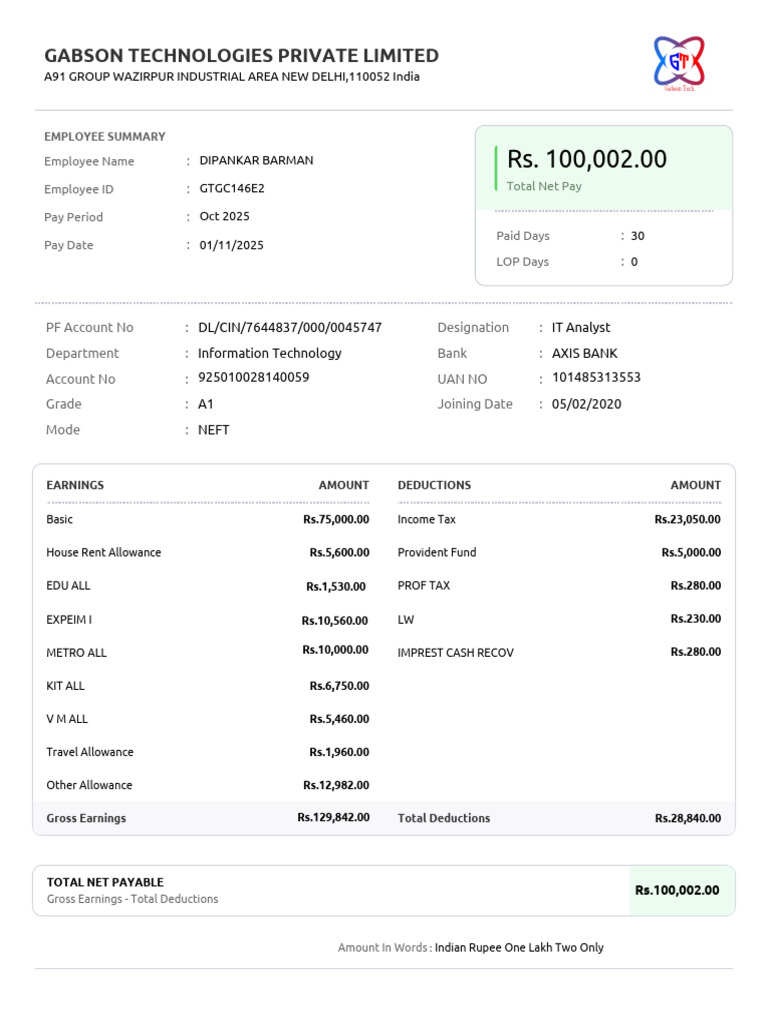Select the Paid Days value 30
The width and height of the screenshot is (768, 1024).
tap(637, 236)
